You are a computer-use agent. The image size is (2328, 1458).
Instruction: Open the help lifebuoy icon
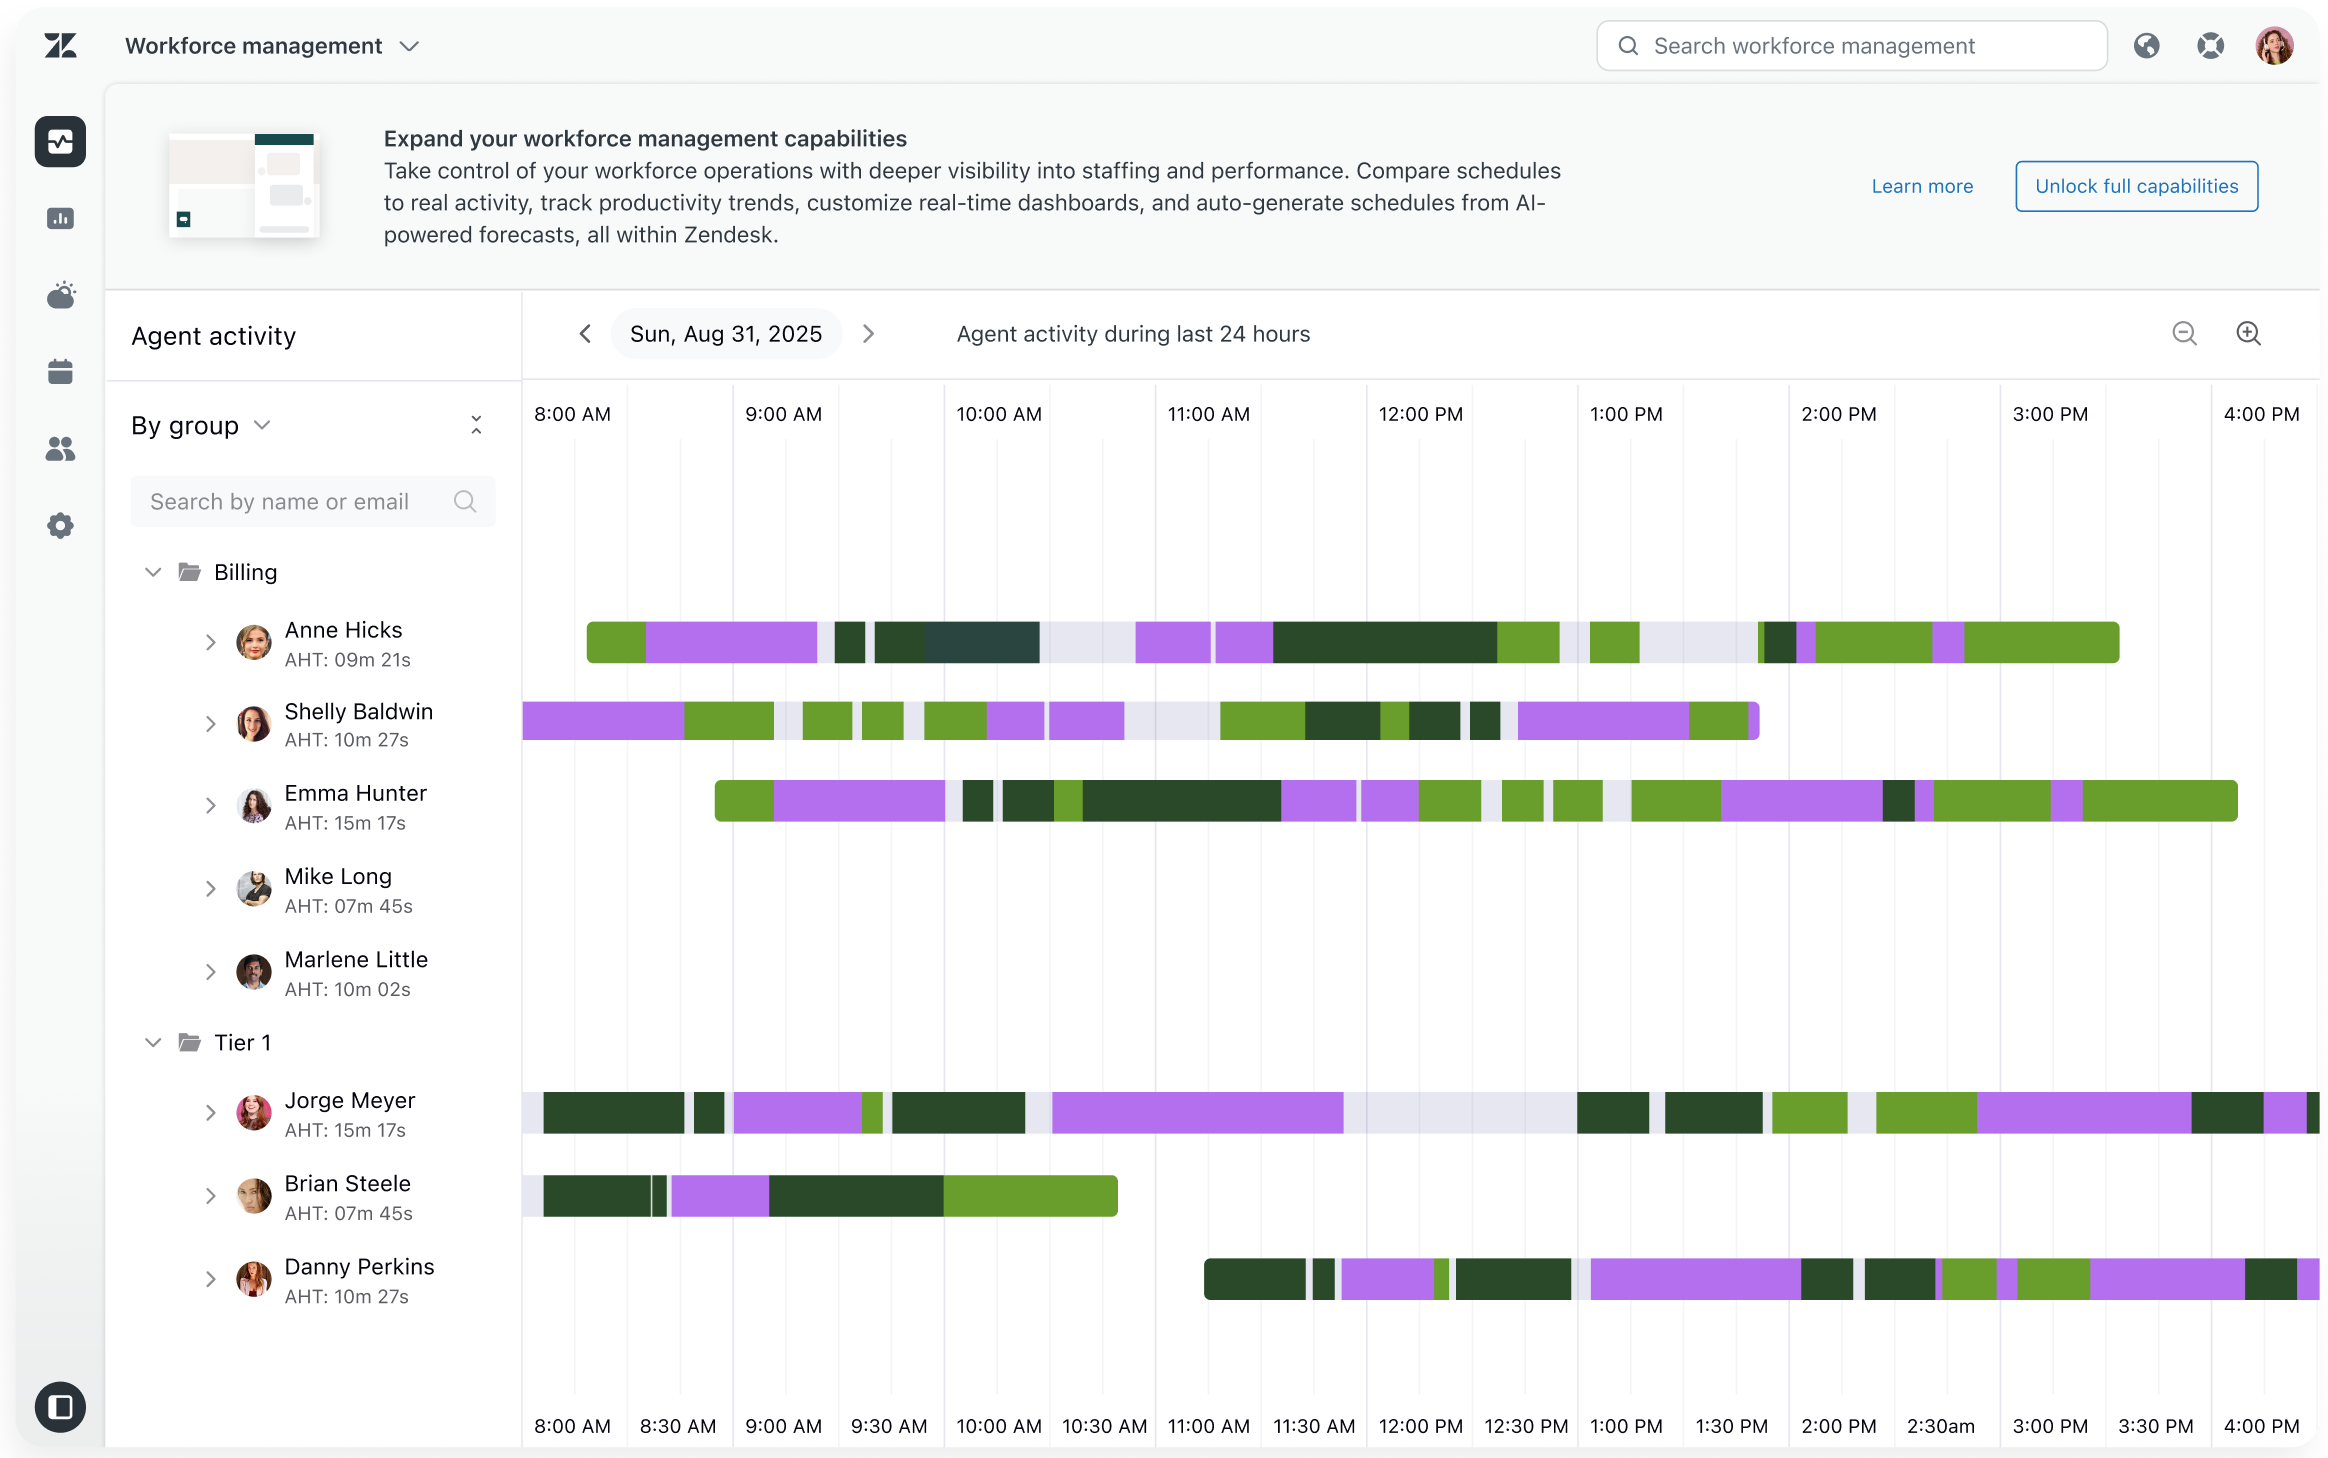[x=2210, y=46]
